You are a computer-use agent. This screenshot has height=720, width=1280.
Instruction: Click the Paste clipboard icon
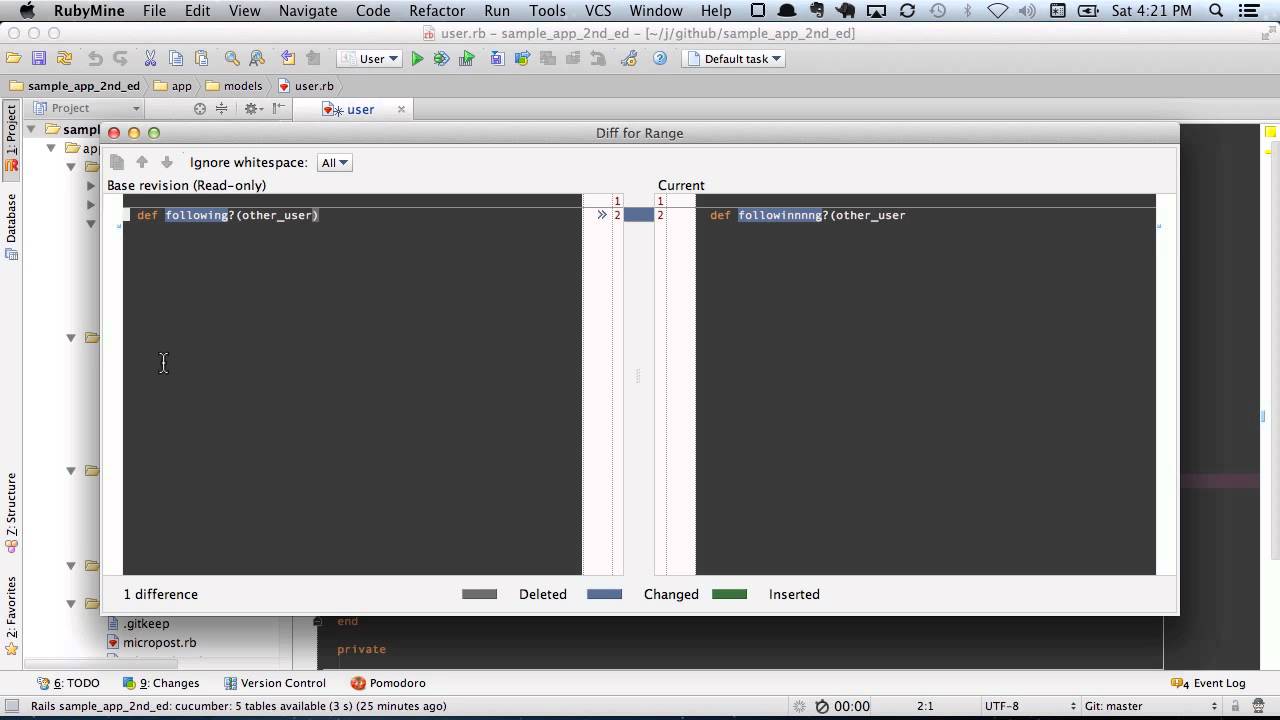(x=202, y=59)
